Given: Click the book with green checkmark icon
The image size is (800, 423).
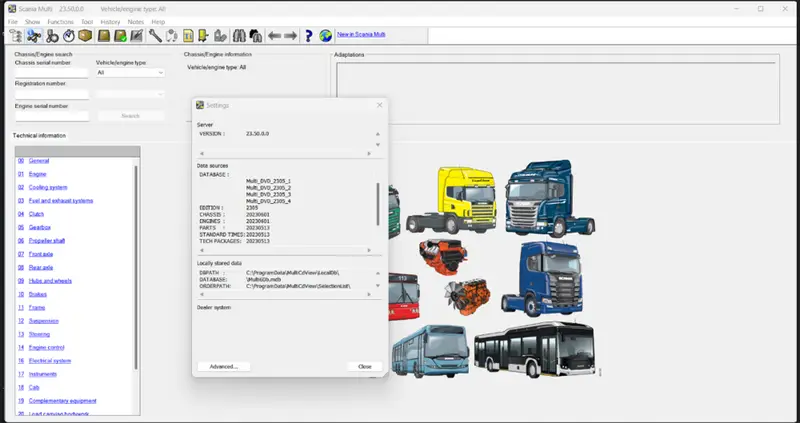Looking at the screenshot, I should coord(120,36).
